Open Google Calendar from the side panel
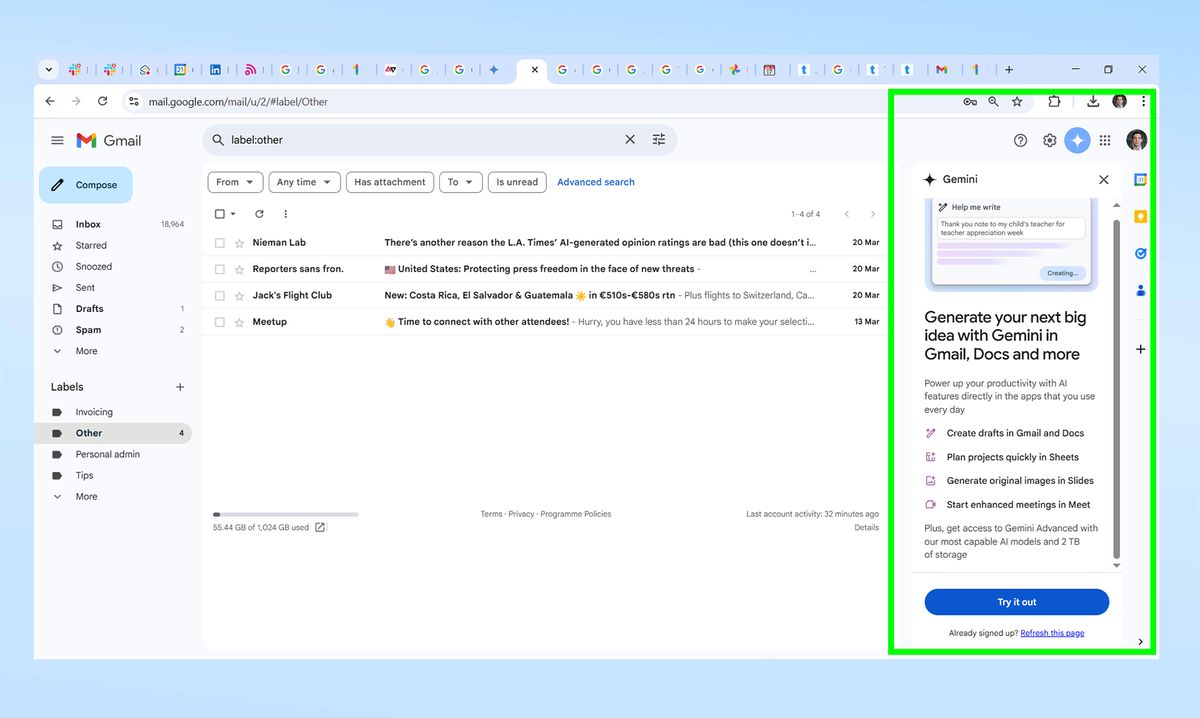1200x718 pixels. (x=1139, y=178)
